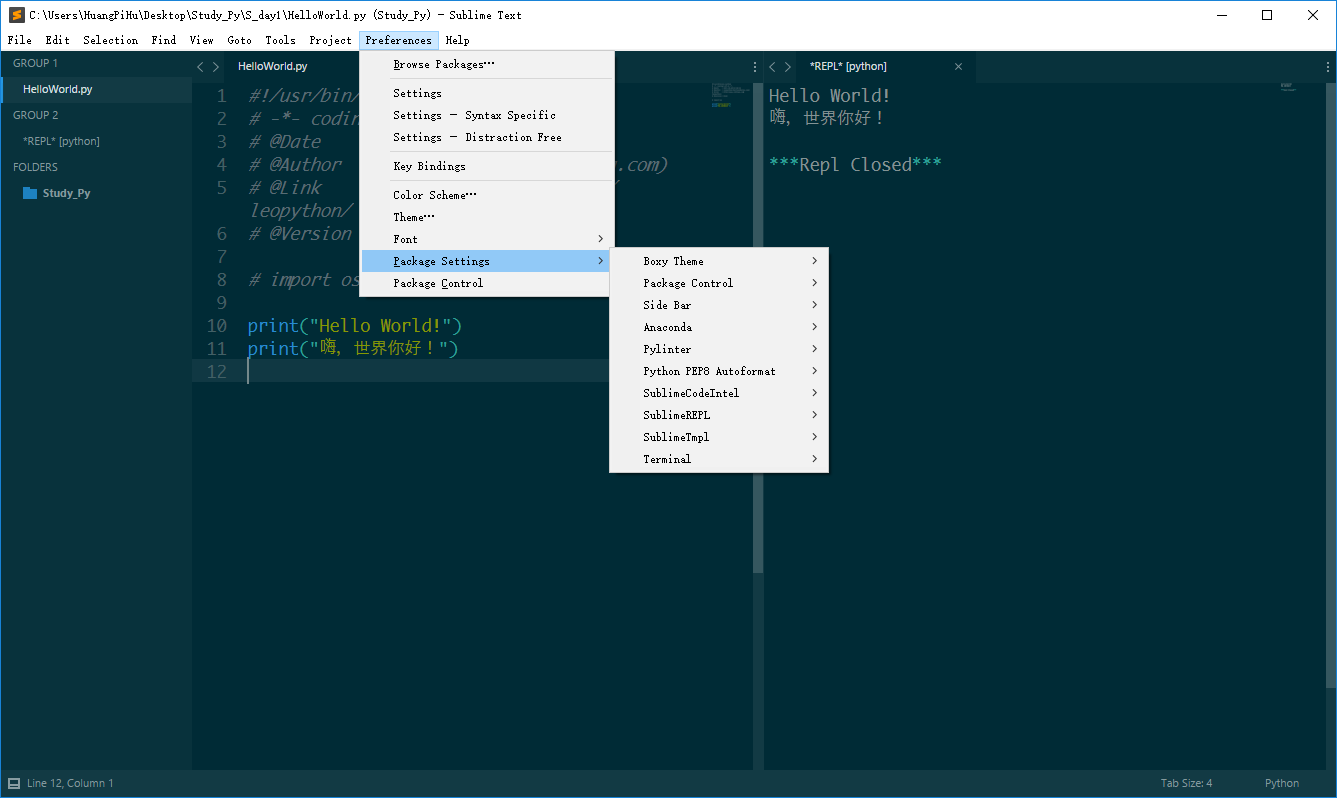
Task: Go to next tab arrow in left pane
Action: pos(216,67)
